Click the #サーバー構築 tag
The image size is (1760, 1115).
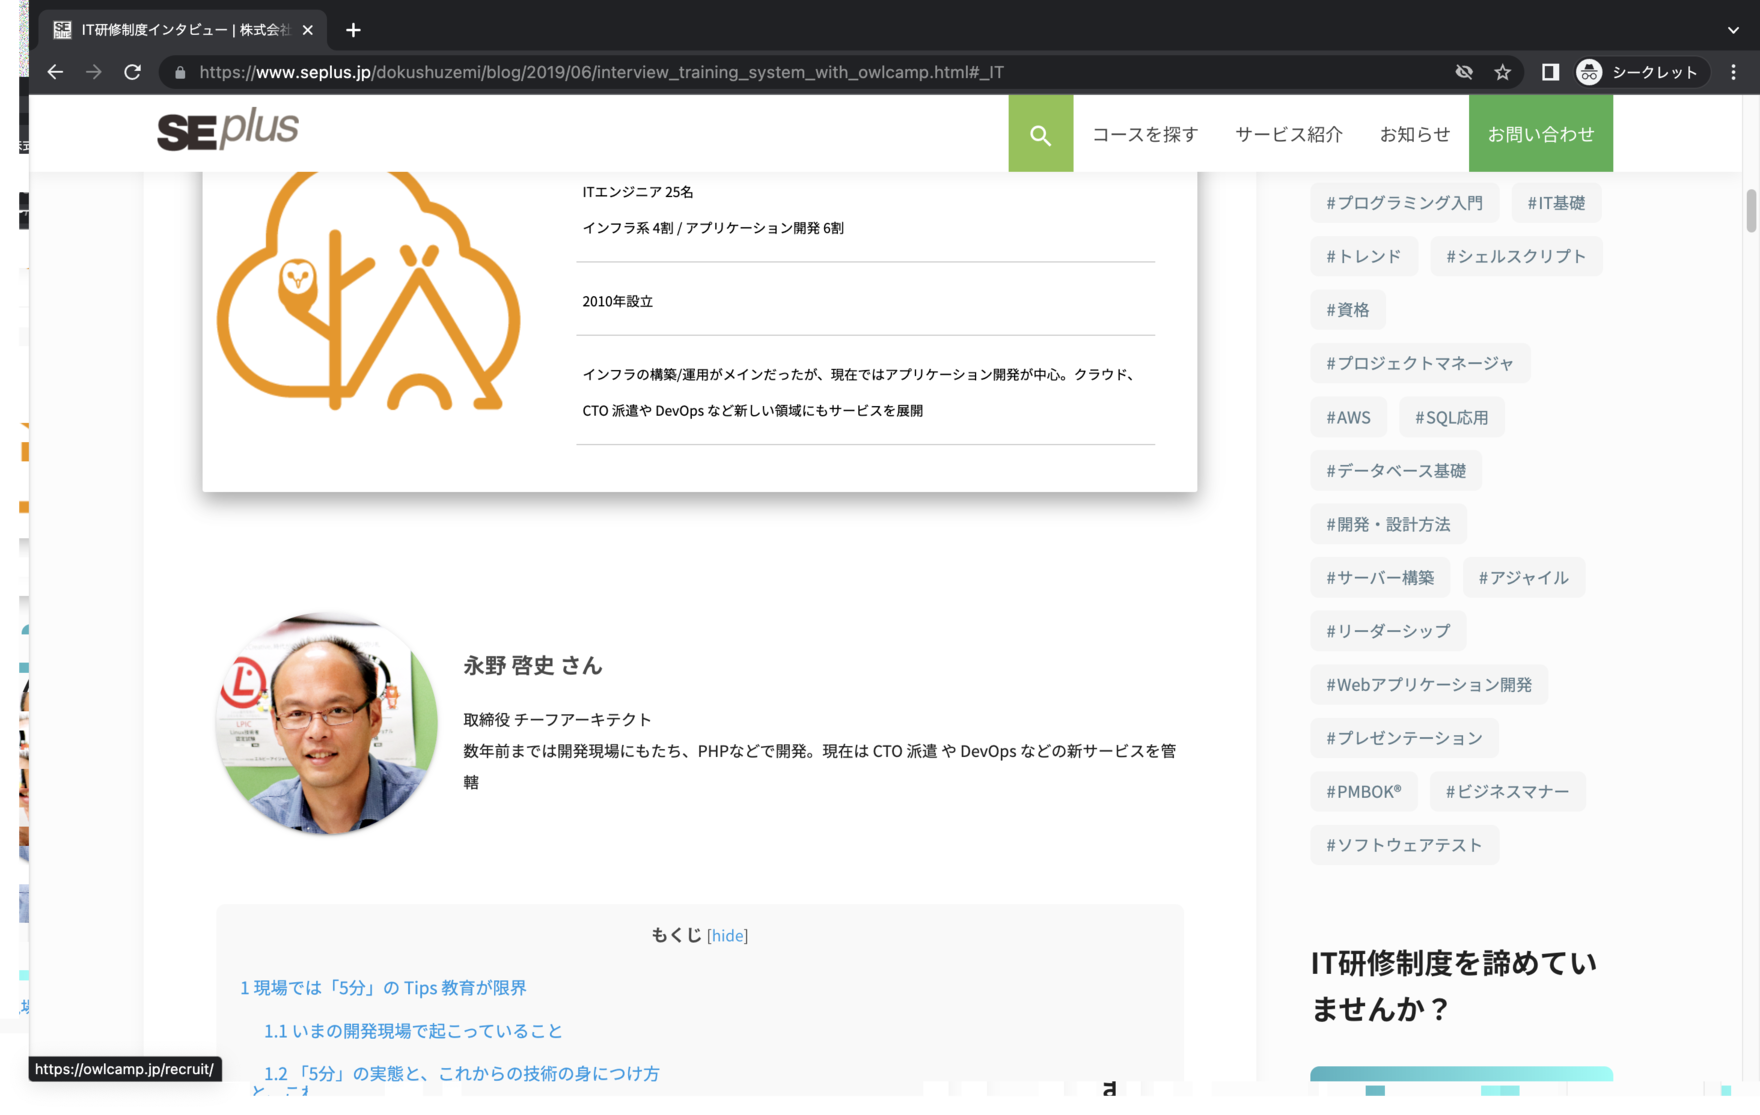click(x=1379, y=577)
